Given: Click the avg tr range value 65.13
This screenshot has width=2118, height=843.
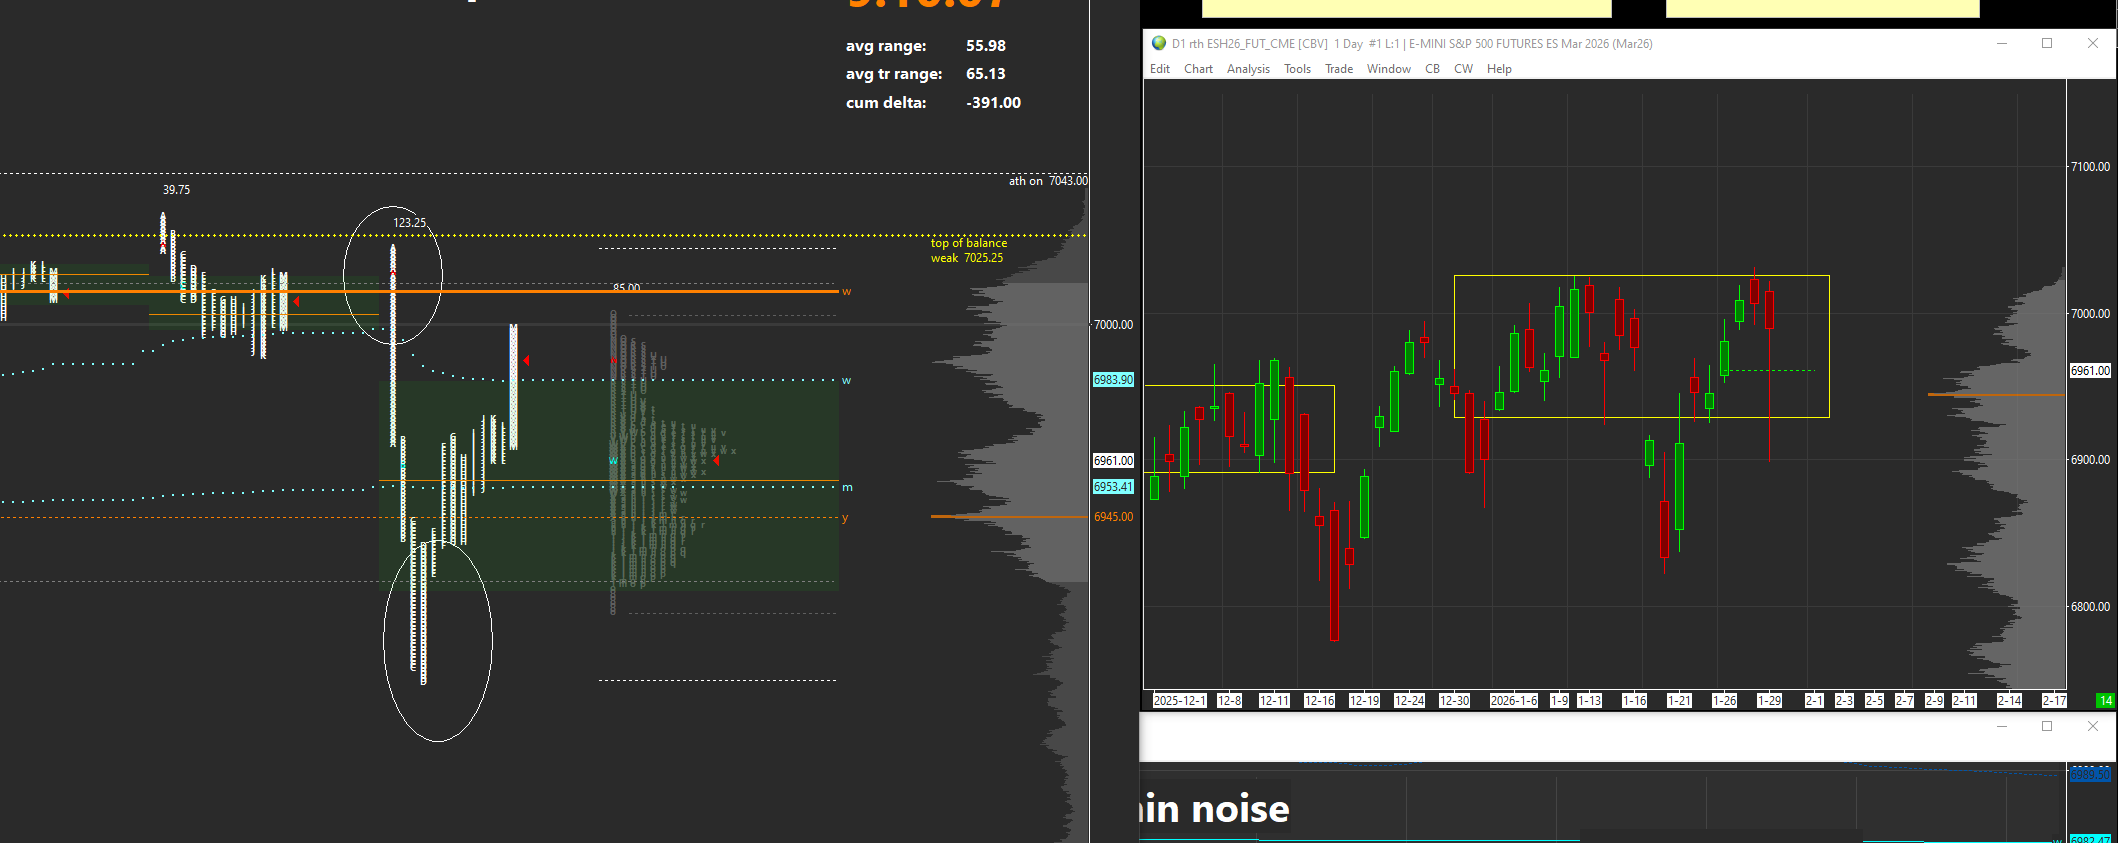Looking at the screenshot, I should click(x=986, y=74).
